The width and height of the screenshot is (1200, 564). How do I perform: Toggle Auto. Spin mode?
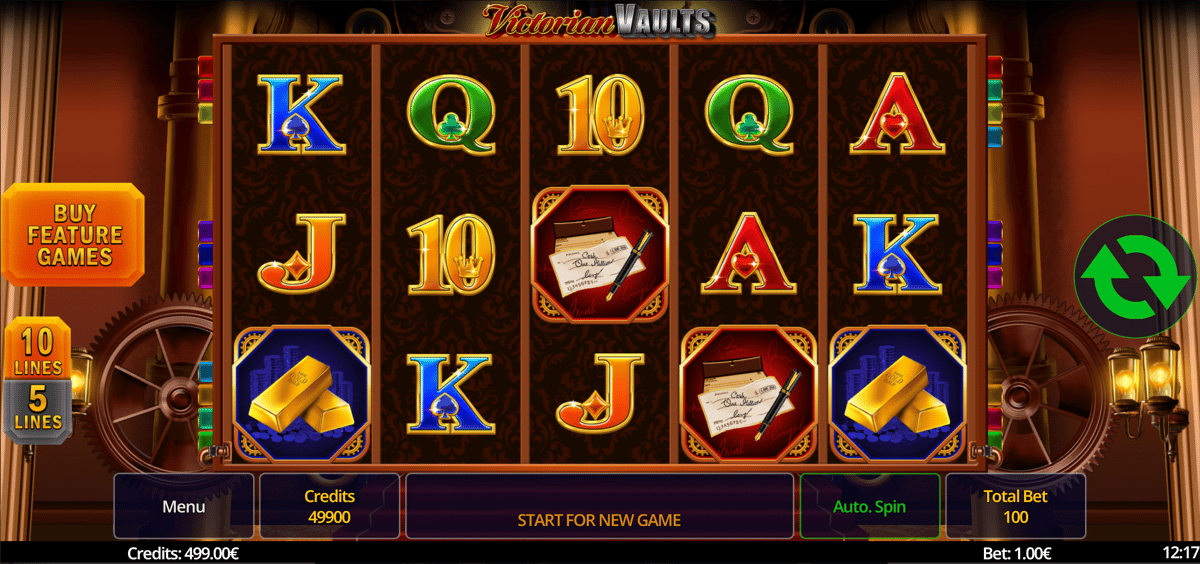pos(870,506)
